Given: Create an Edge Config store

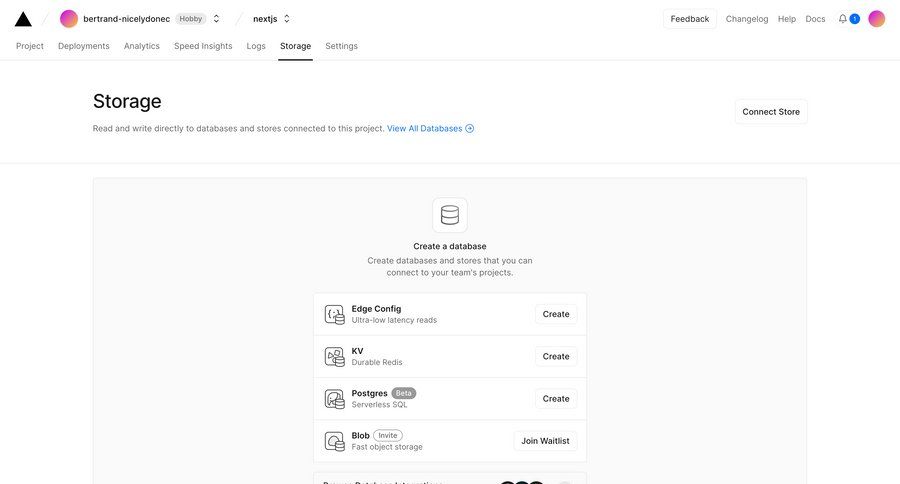Looking at the screenshot, I should [556, 314].
